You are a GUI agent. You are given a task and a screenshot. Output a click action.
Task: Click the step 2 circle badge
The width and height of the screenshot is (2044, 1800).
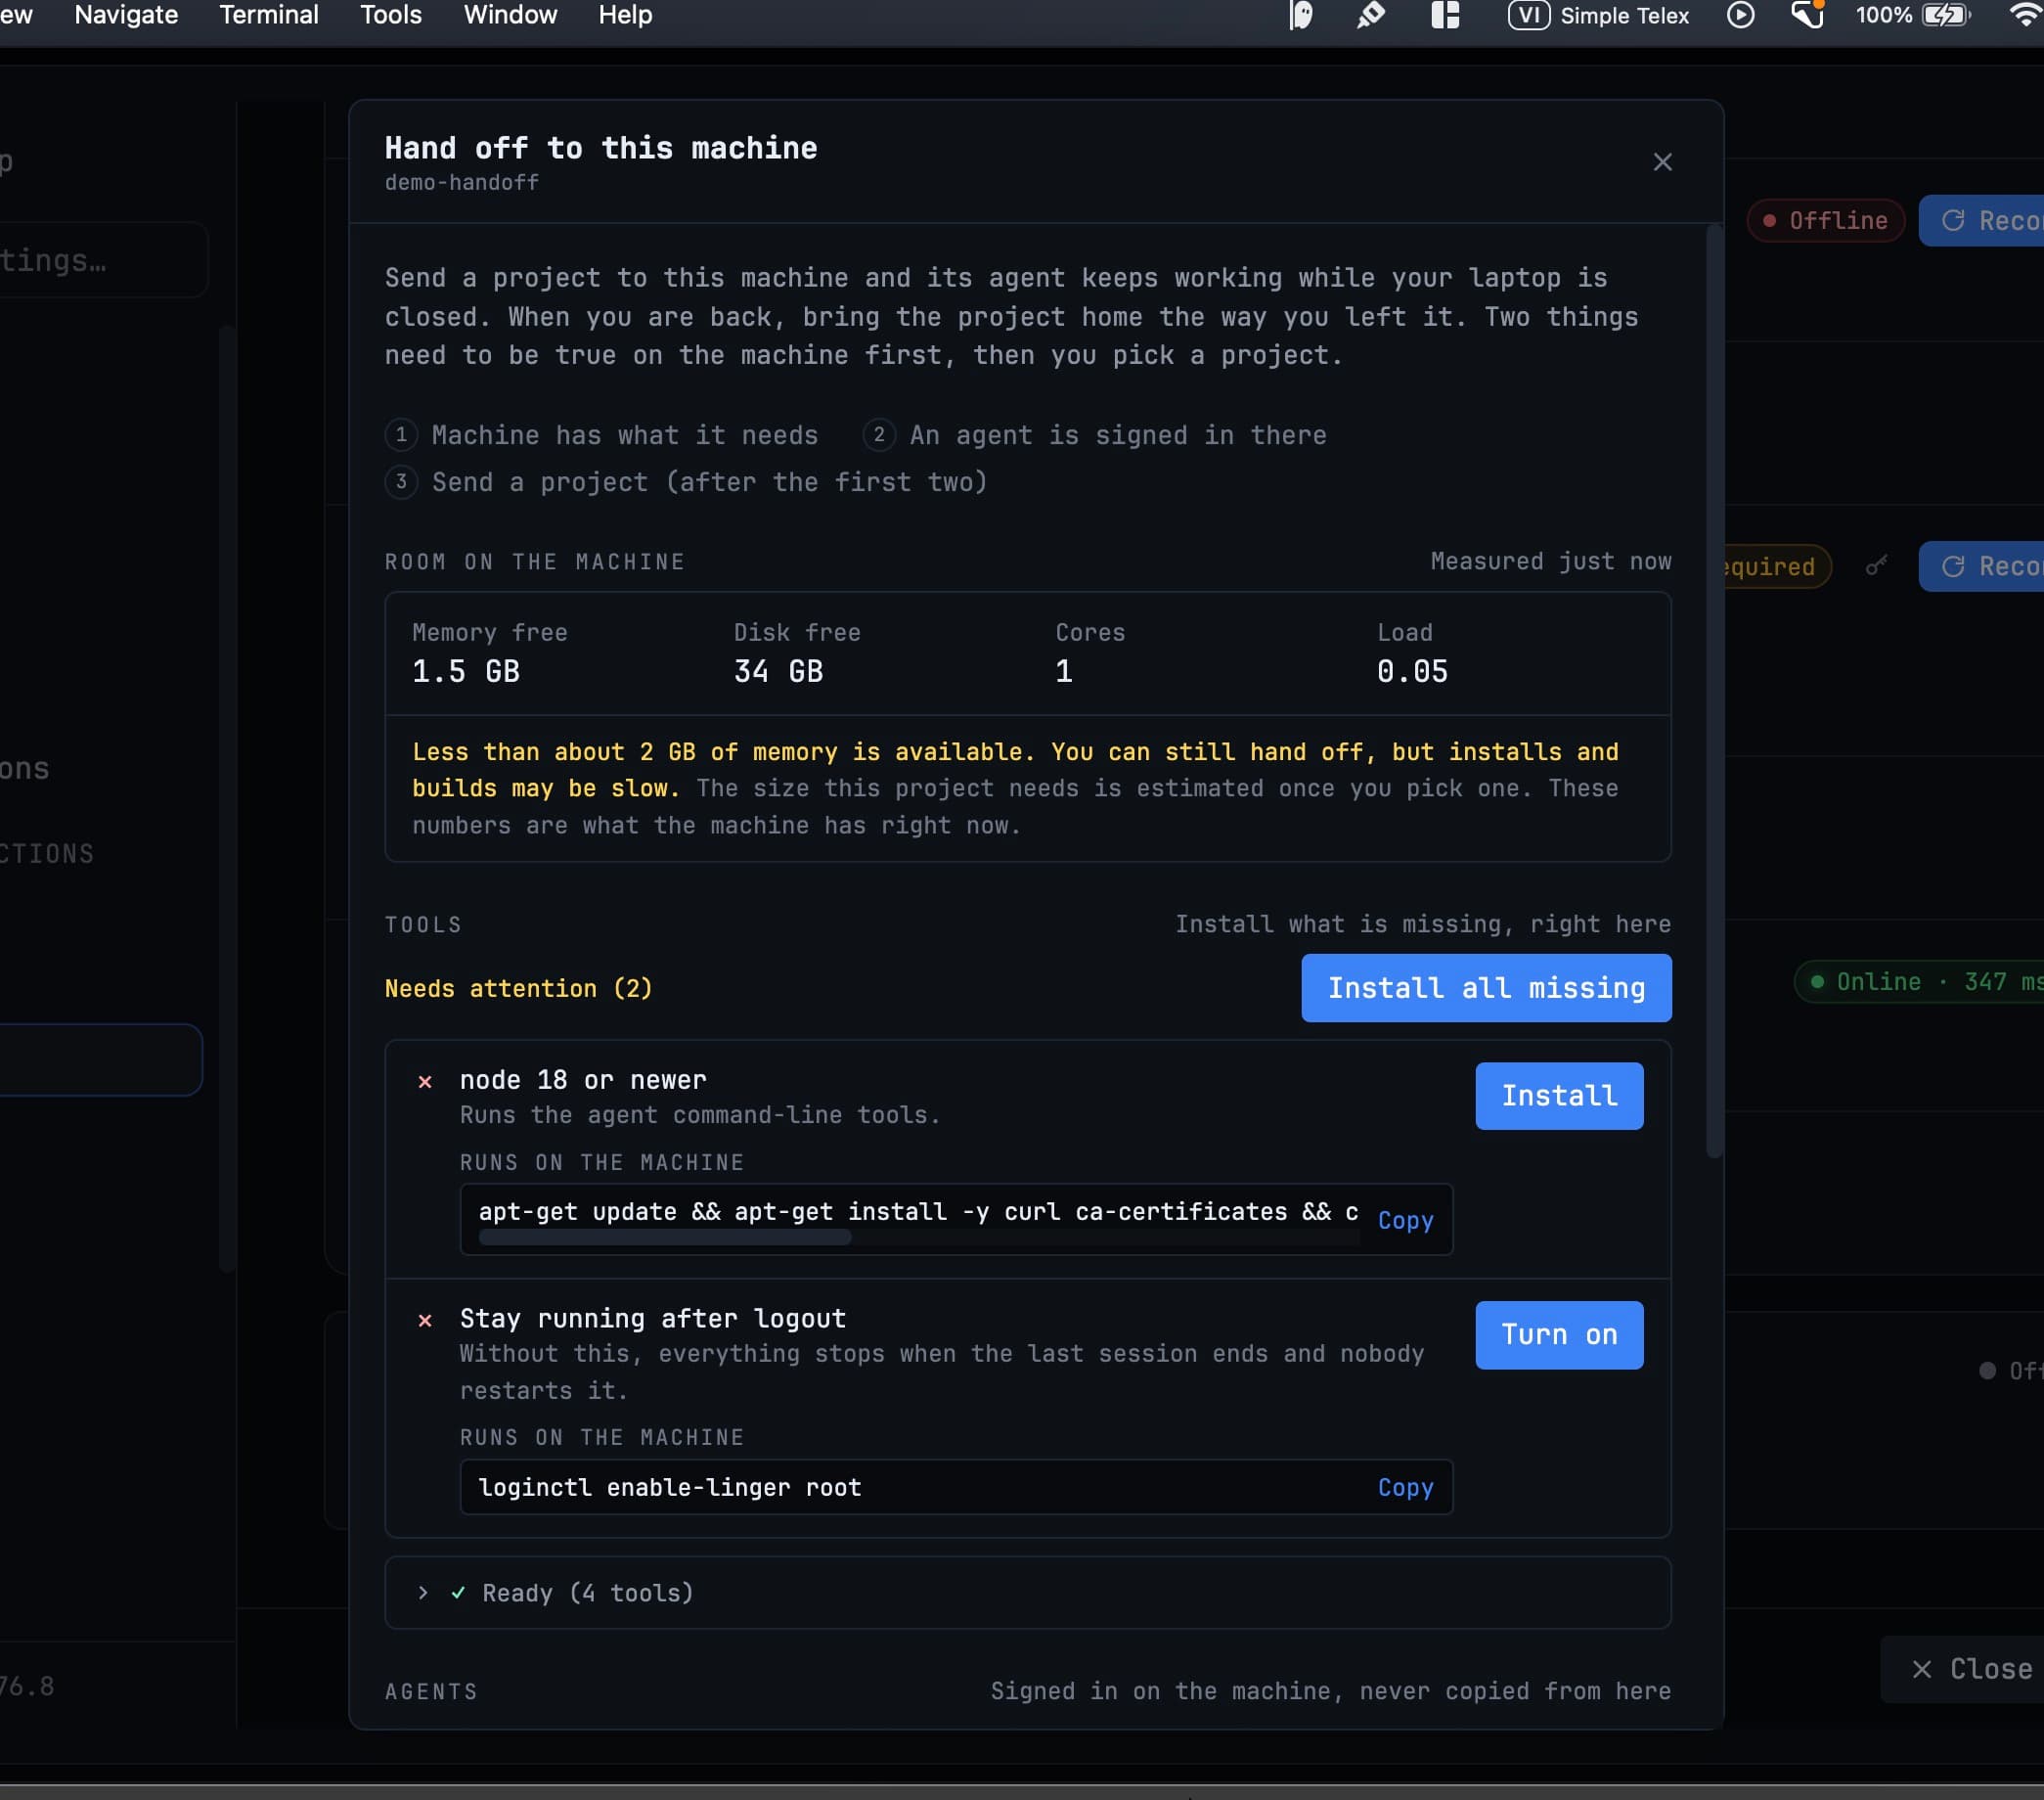pos(878,434)
